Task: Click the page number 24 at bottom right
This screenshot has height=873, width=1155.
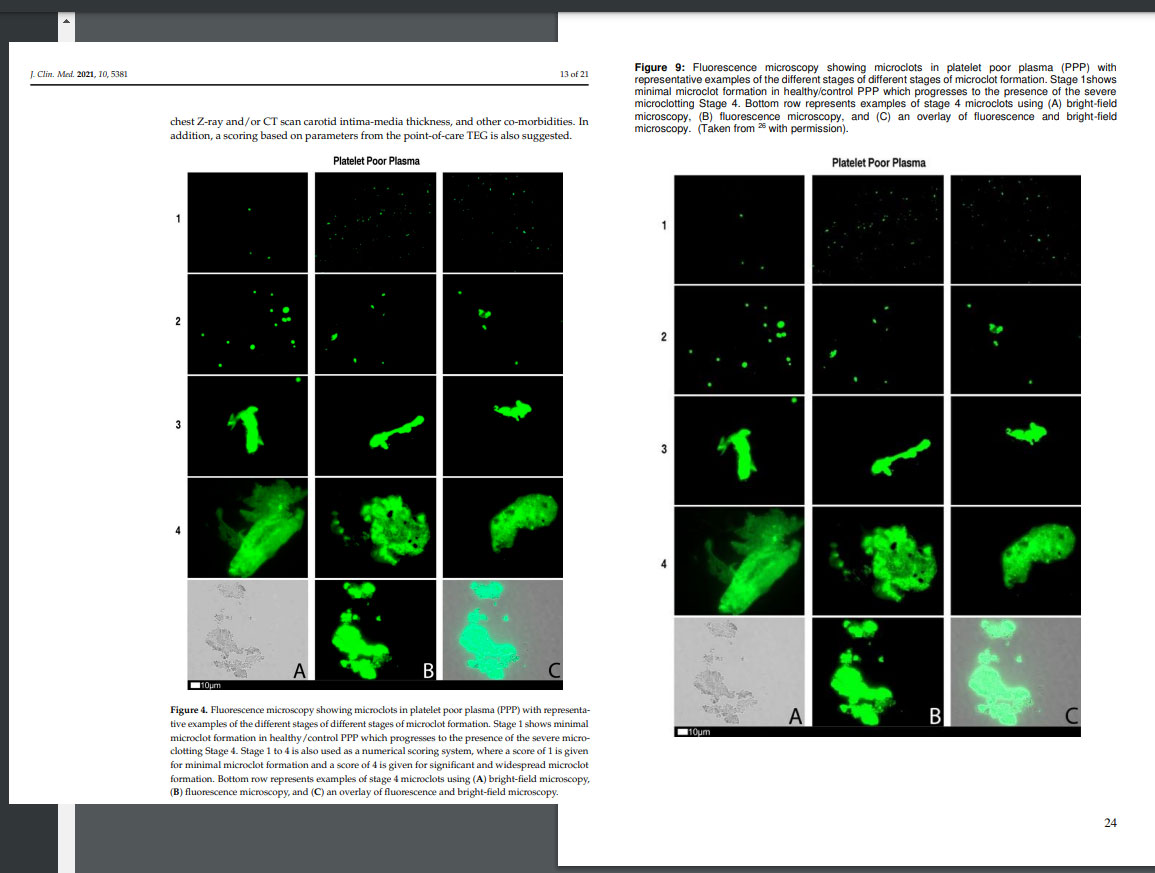Action: point(1110,823)
